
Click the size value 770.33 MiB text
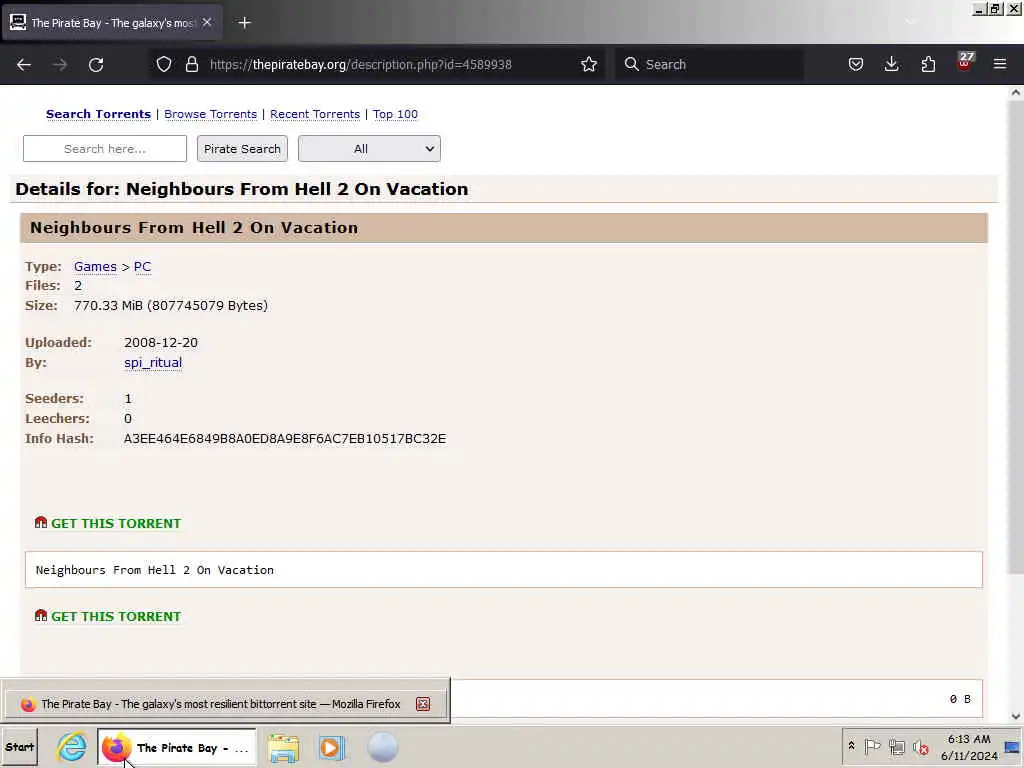tap(170, 305)
